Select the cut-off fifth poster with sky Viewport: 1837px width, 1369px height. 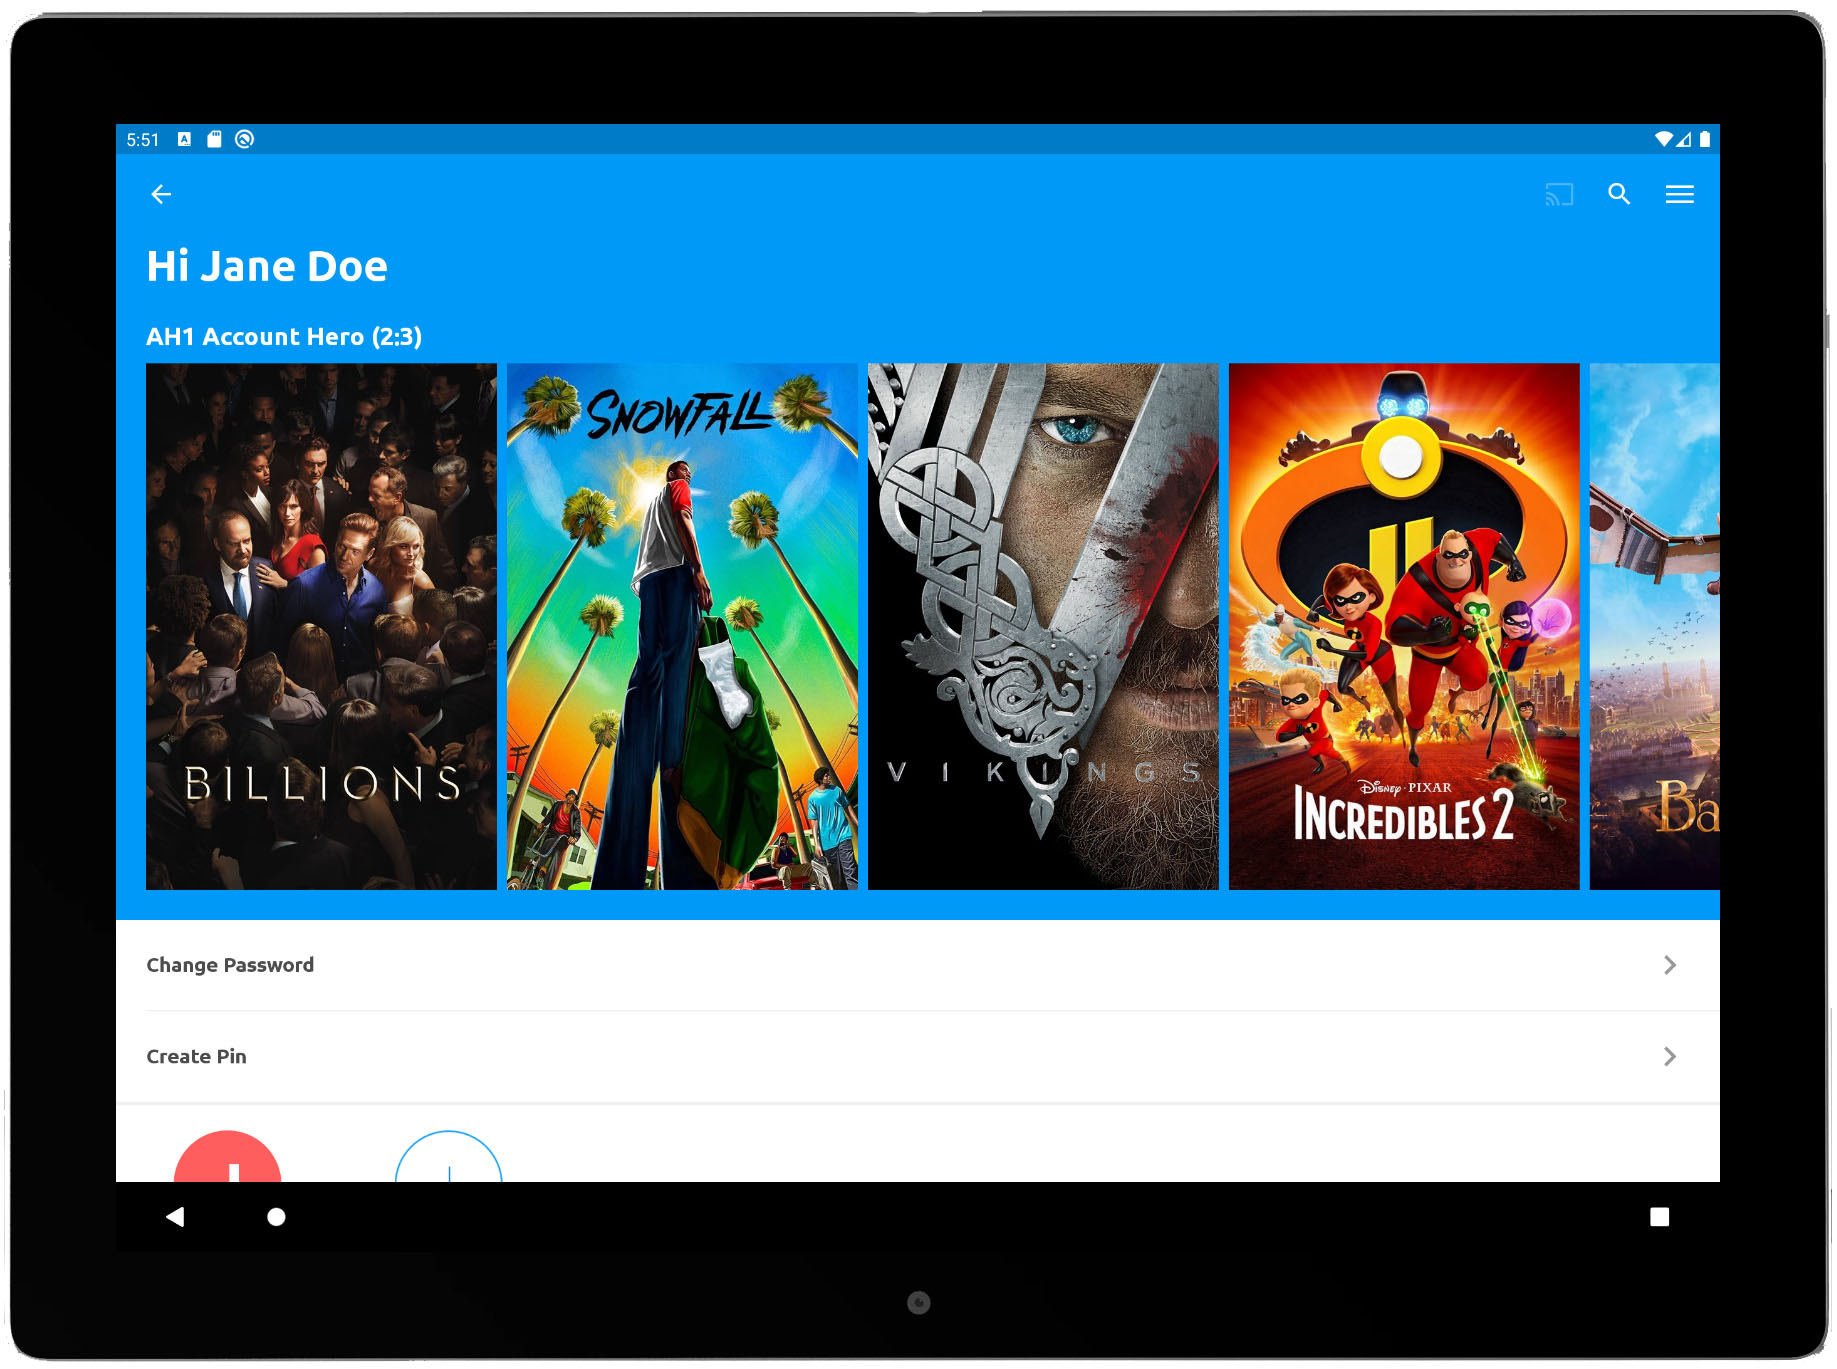click(x=1655, y=626)
